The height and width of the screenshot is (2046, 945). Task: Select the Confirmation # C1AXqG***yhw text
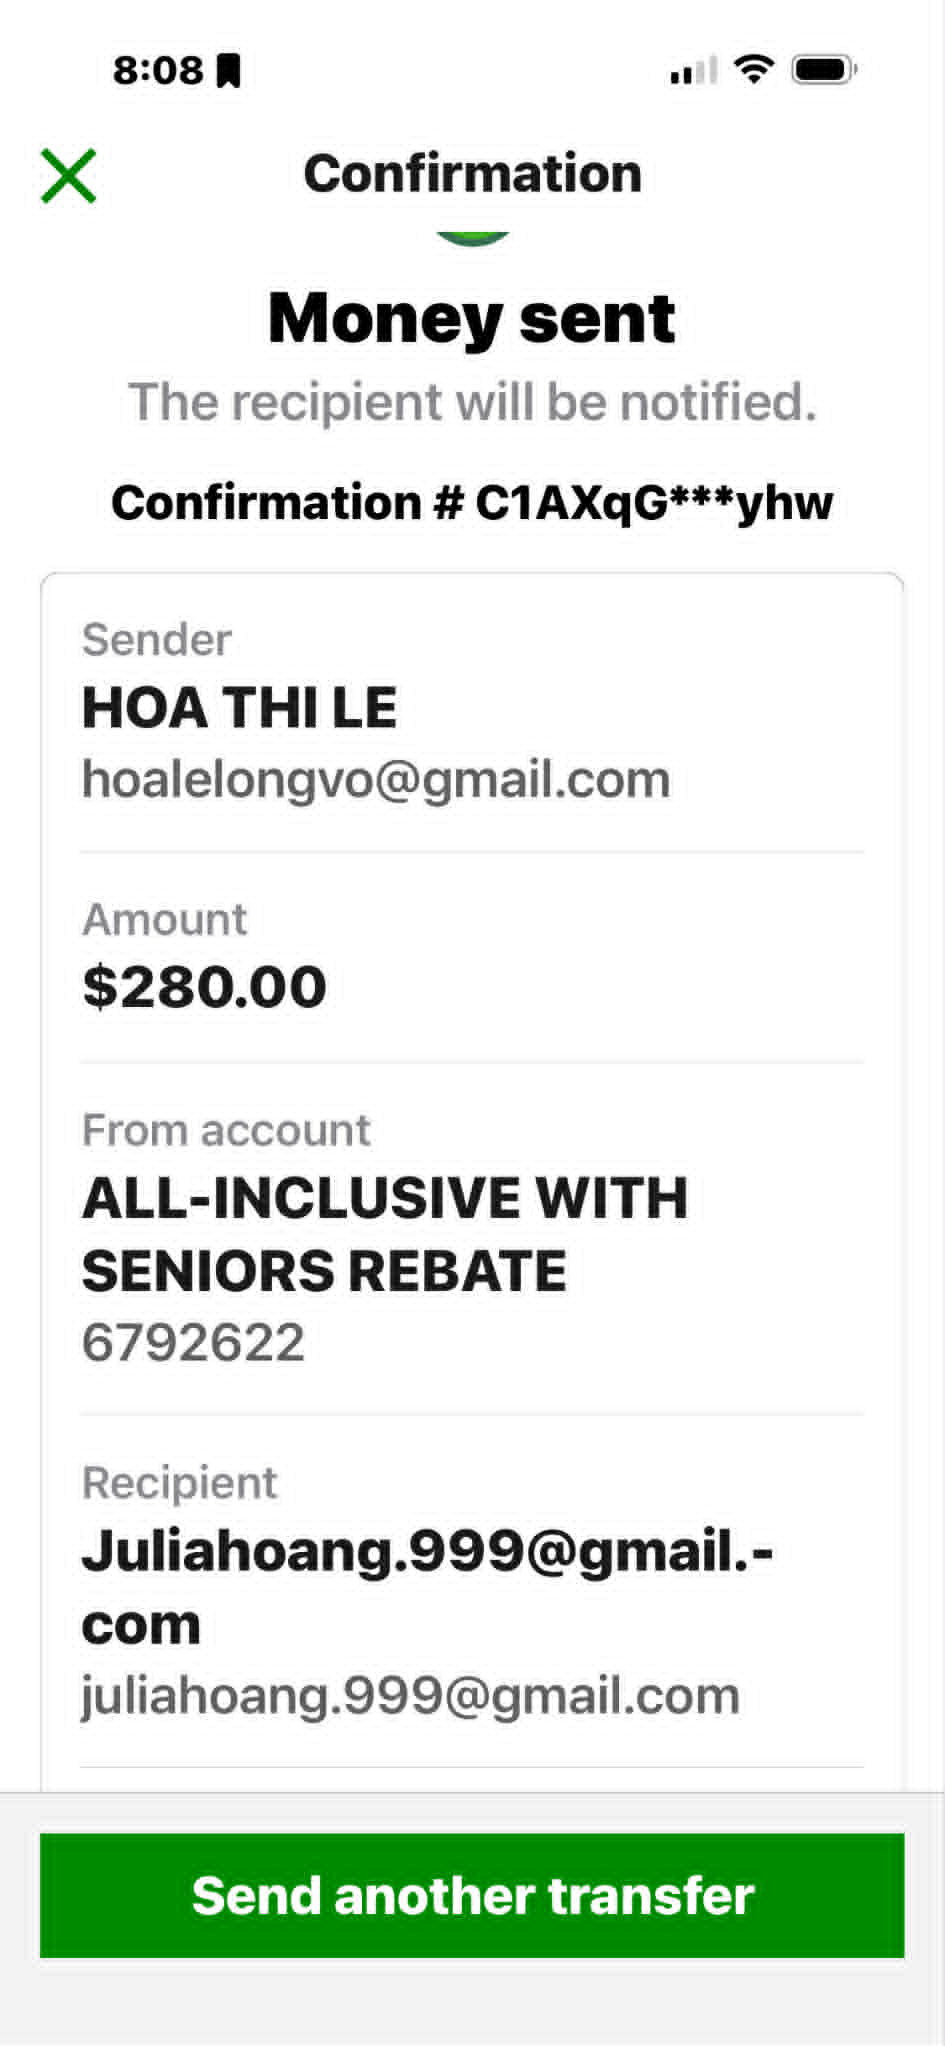click(472, 502)
